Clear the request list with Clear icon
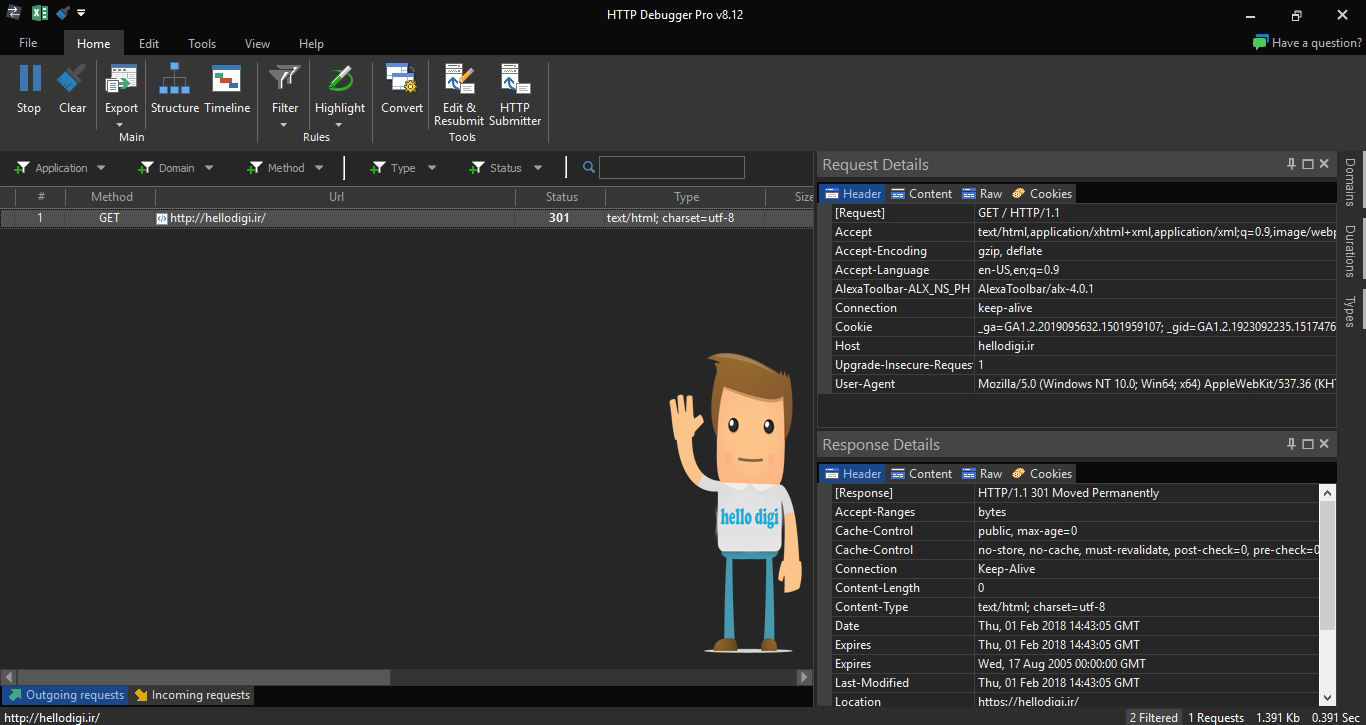Screen dimensions: 1366x725 72,80
